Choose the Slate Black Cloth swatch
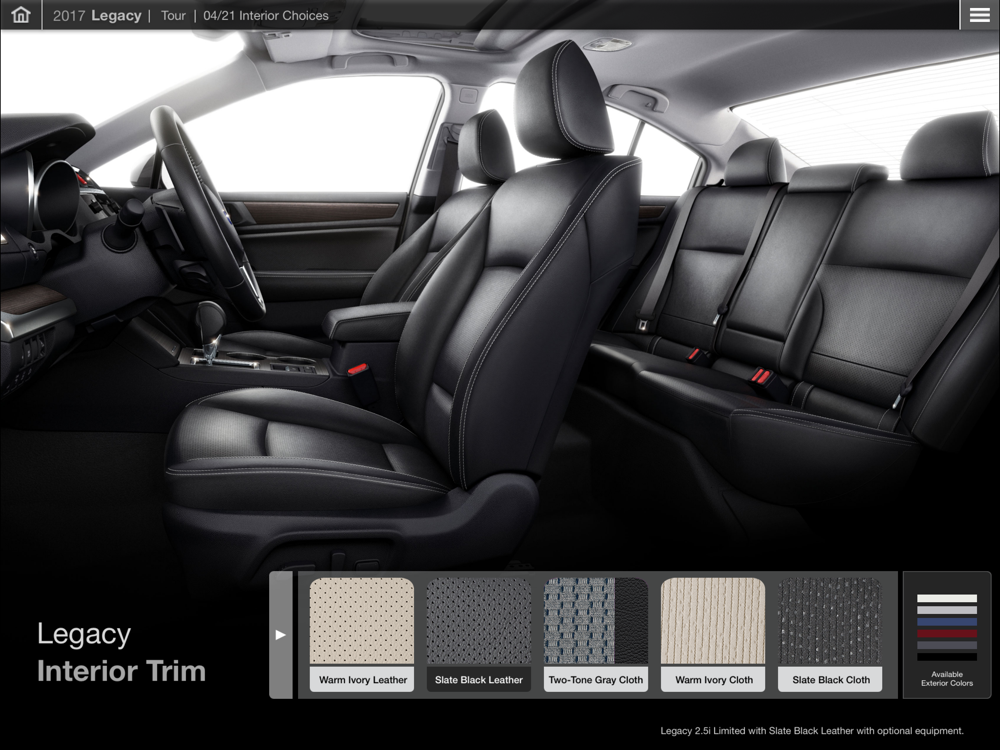This screenshot has width=1000, height=750. [x=830, y=621]
